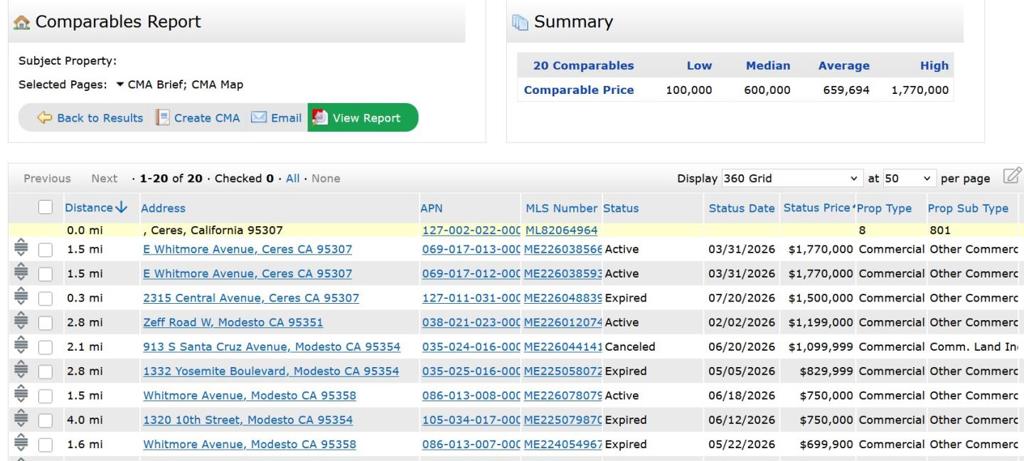Open APN 038-021-023 link
The height and width of the screenshot is (461, 1024).
tap(472, 323)
